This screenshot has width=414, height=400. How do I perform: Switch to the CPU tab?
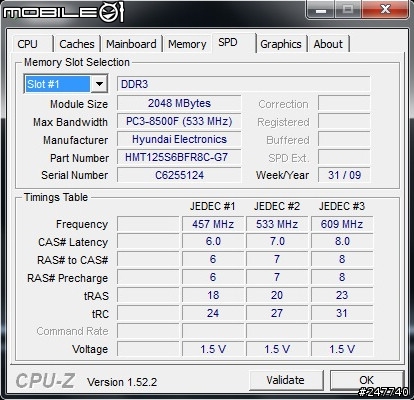pyautogui.click(x=33, y=44)
